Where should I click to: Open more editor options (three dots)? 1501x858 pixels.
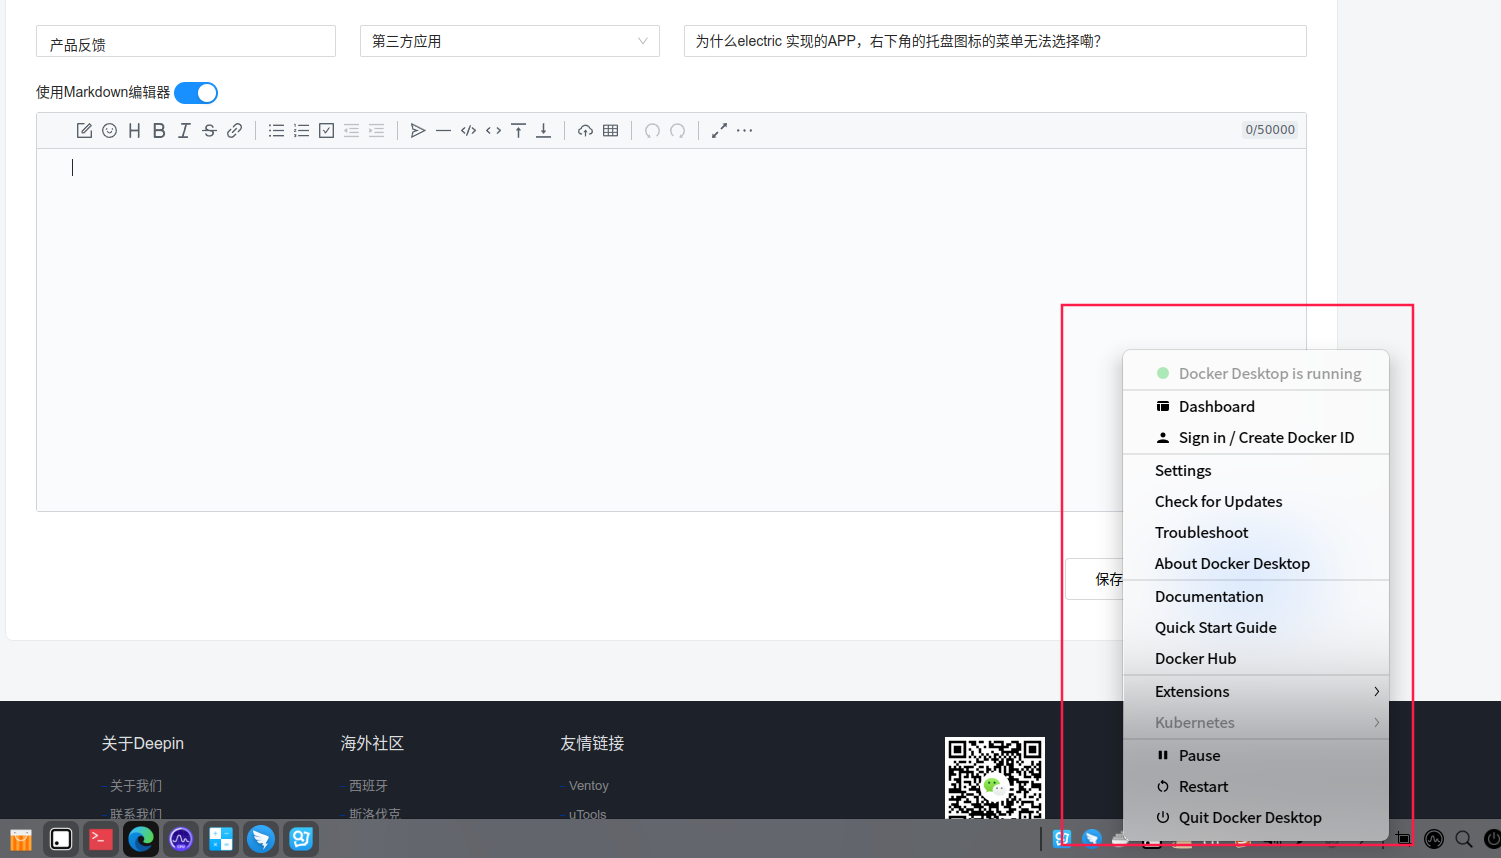pos(744,131)
